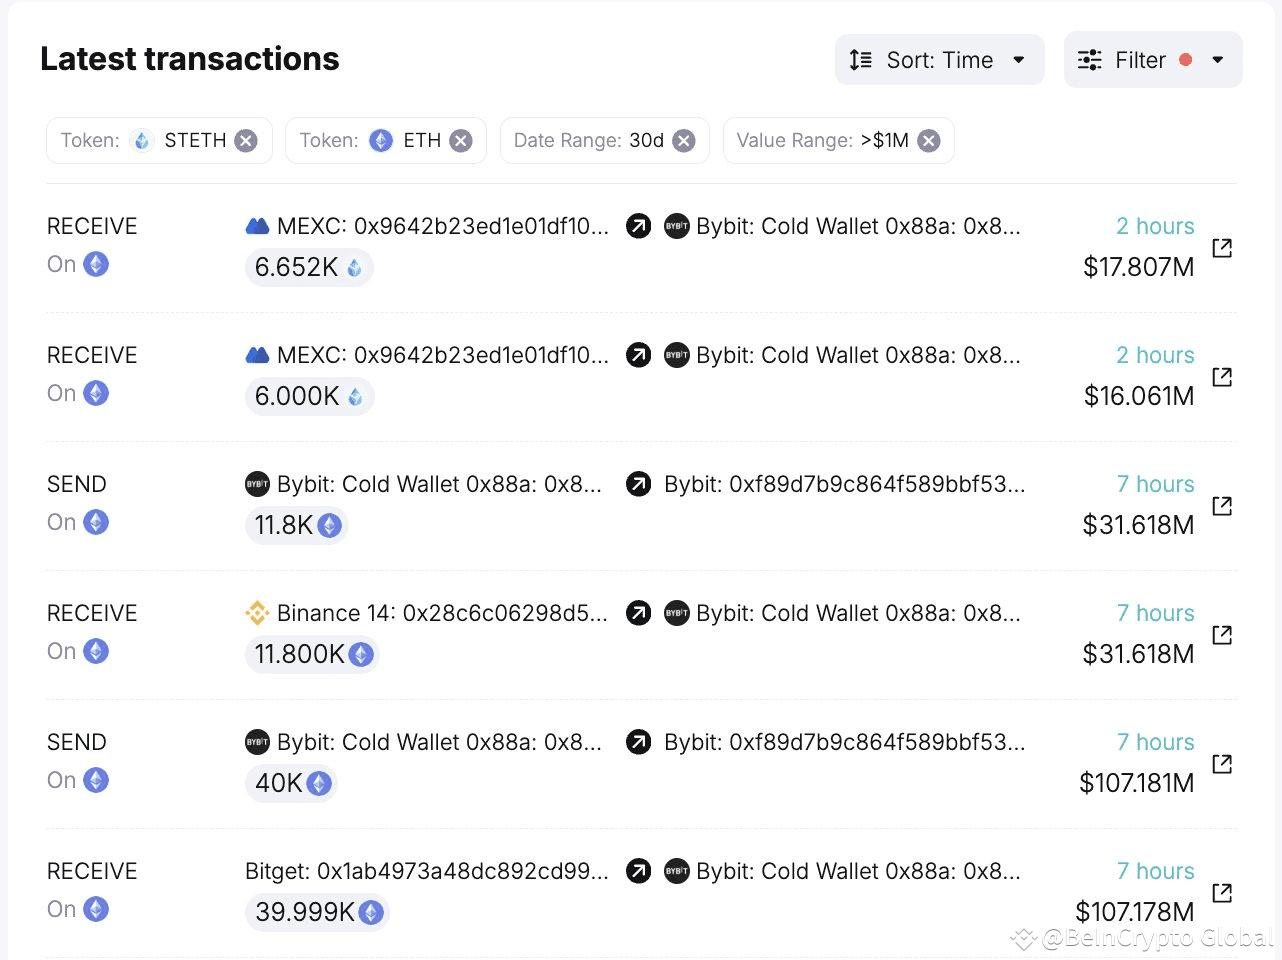
Task: Click the STETH token icon in the 6.652K badge
Action: click(354, 267)
